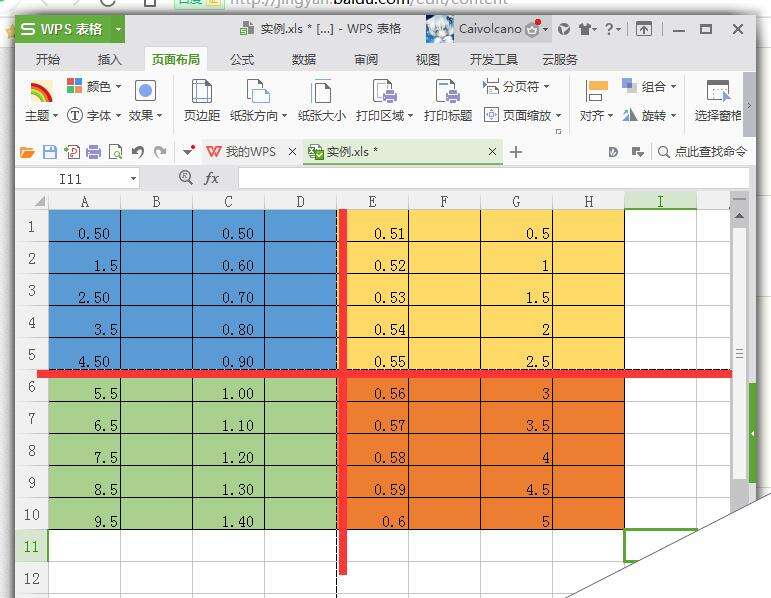This screenshot has width=771, height=598.
Task: Click the 打印标题 print titles icon
Action: (447, 91)
